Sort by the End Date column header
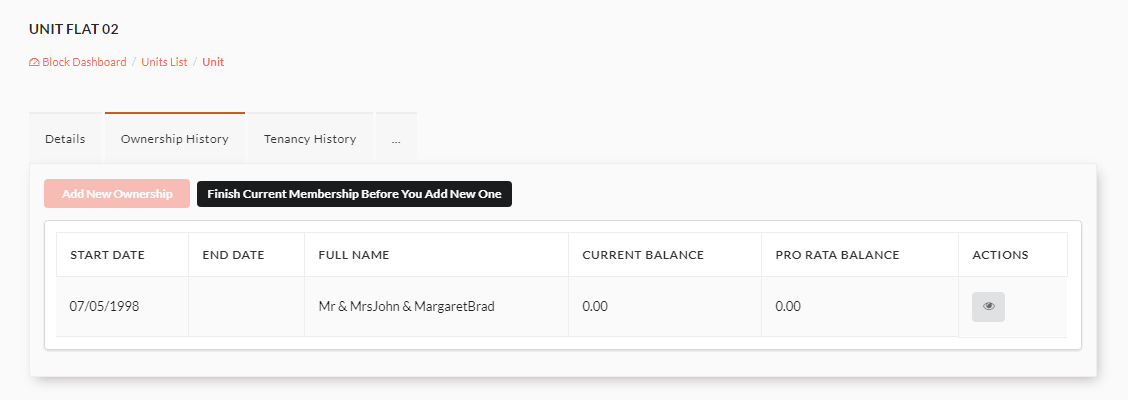This screenshot has width=1128, height=400. pos(234,255)
